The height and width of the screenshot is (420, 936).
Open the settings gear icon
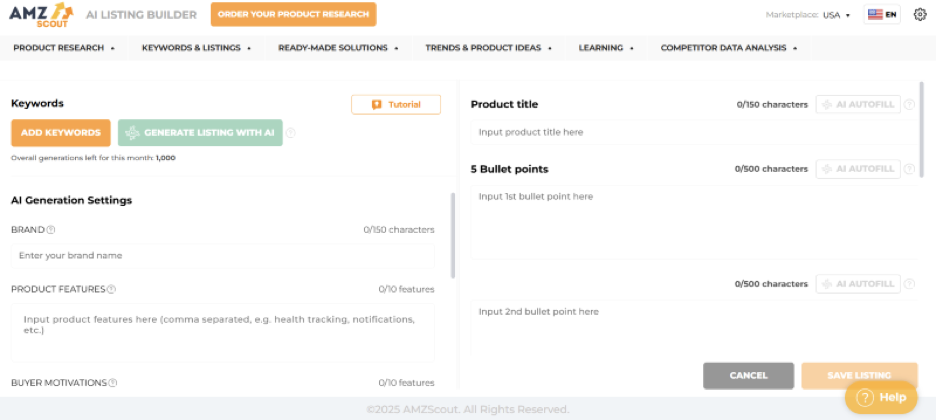click(x=920, y=15)
